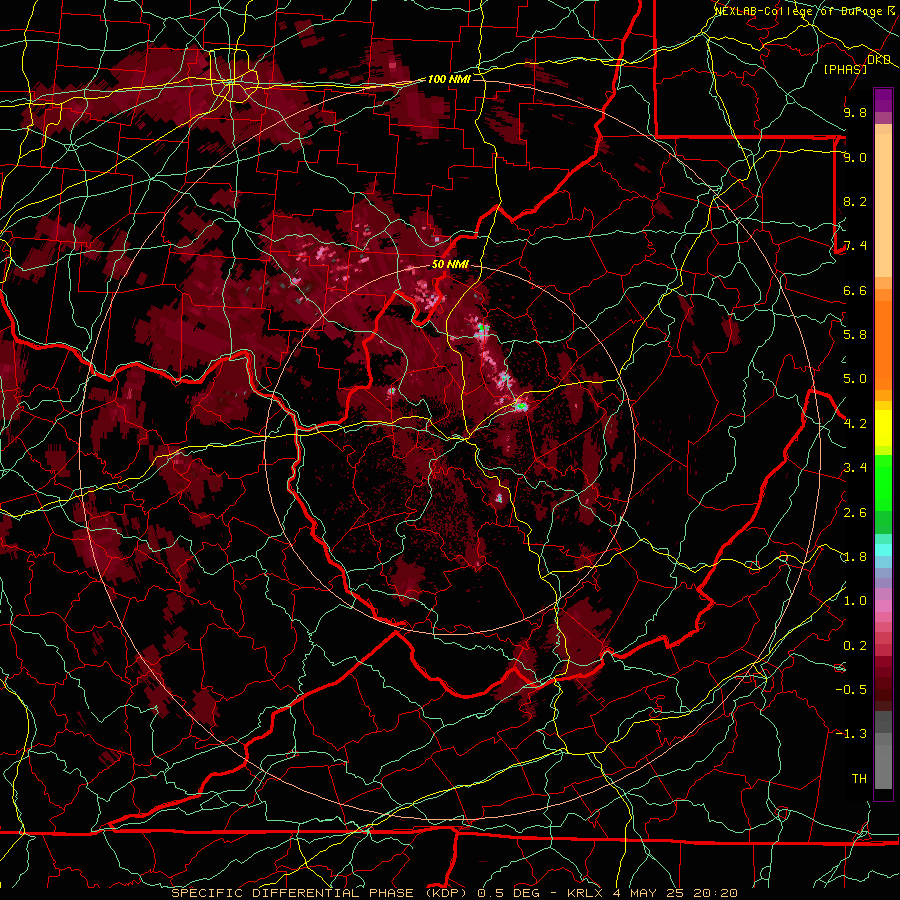Click the 7.4 scale value label

pyautogui.click(x=855, y=246)
